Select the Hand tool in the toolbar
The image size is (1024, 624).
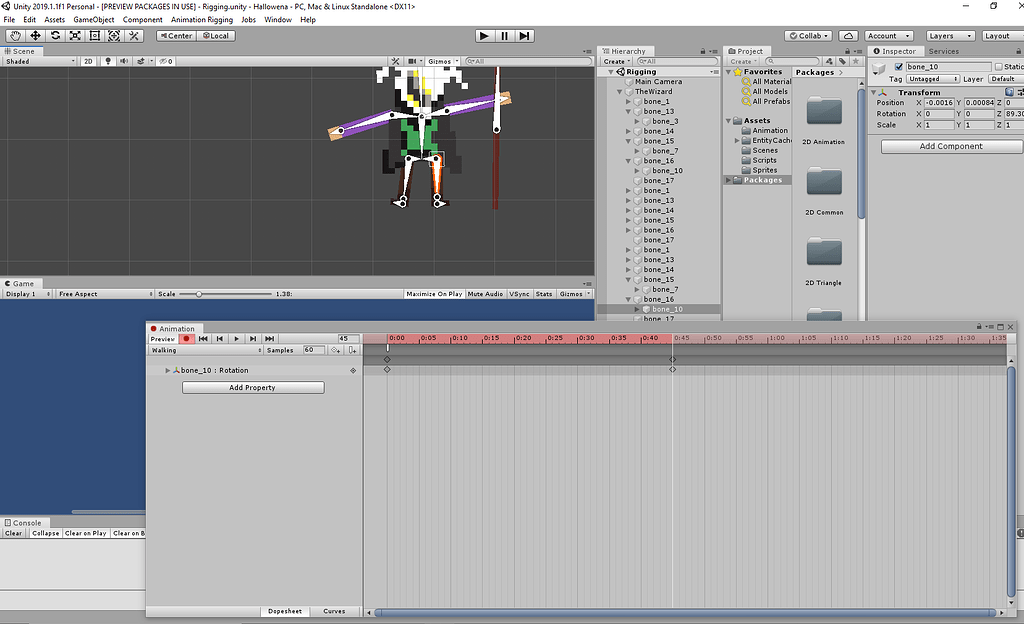pos(15,35)
